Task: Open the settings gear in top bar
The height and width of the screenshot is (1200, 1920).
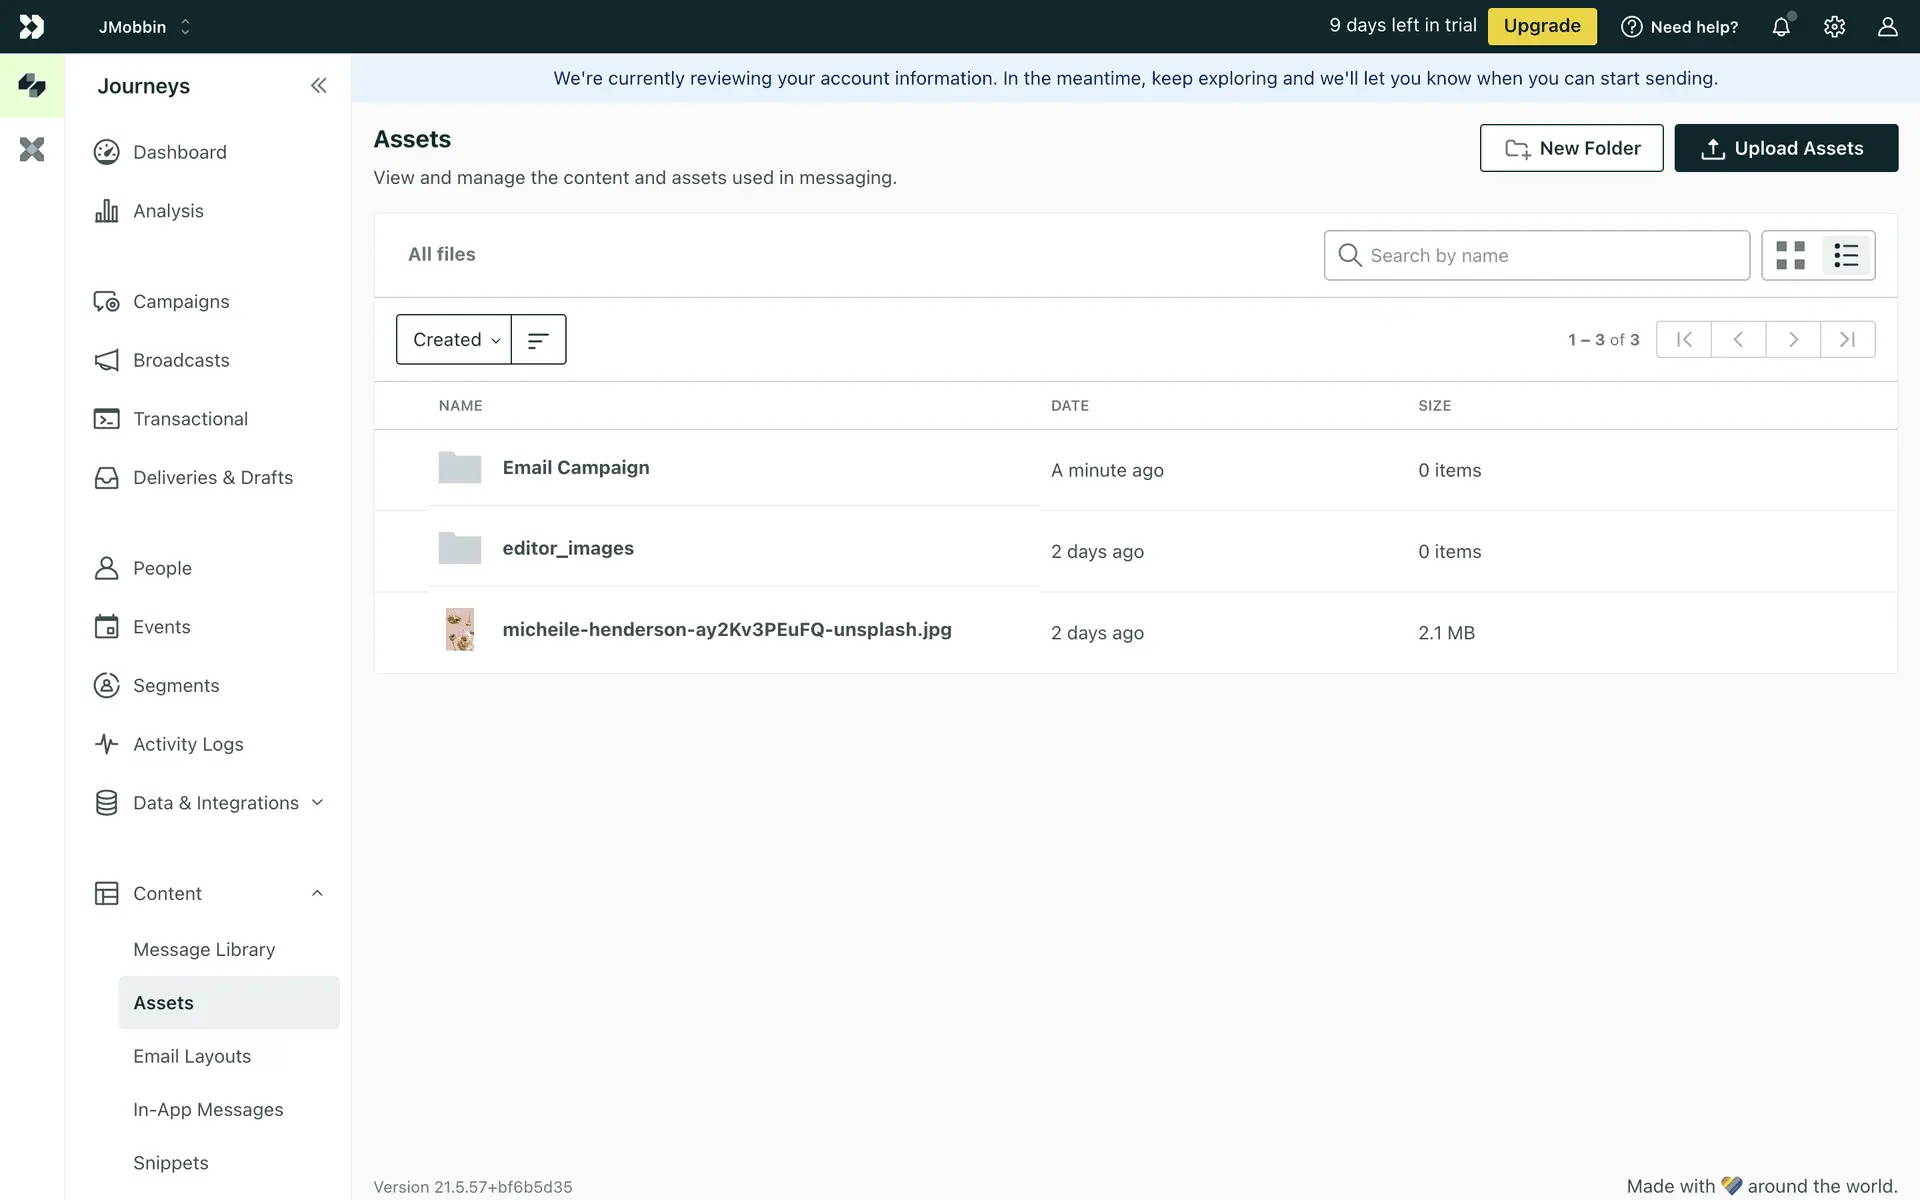Action: point(1834,27)
